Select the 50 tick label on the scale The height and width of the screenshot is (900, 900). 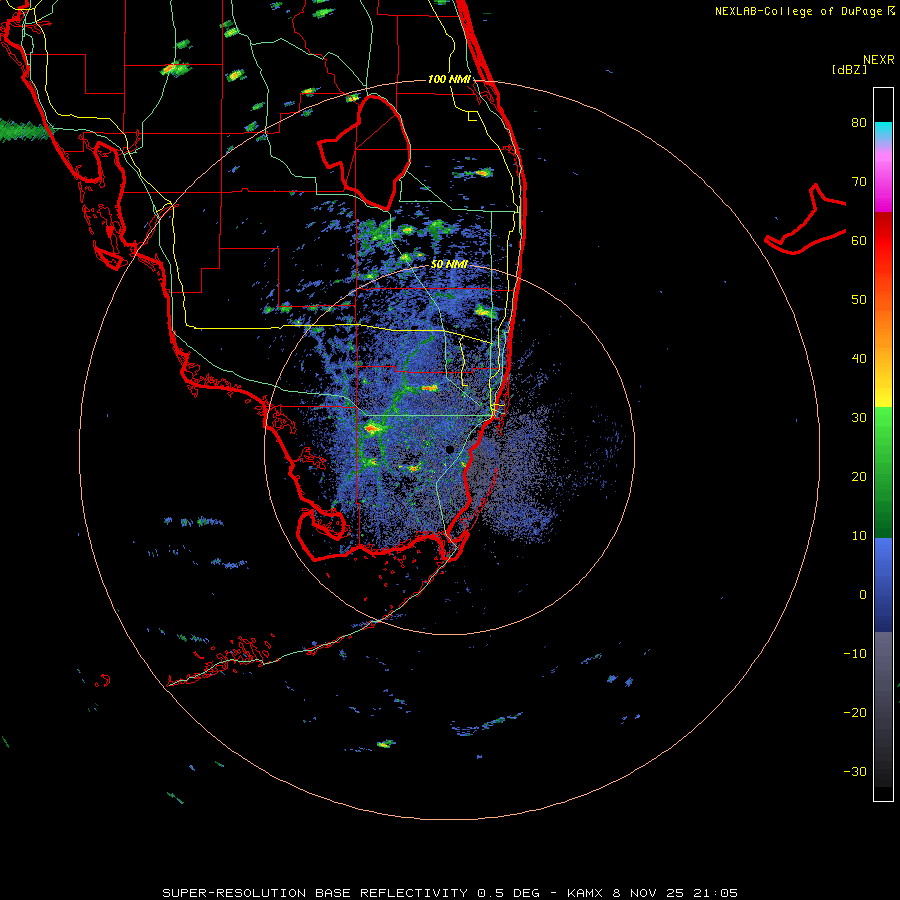point(859,300)
